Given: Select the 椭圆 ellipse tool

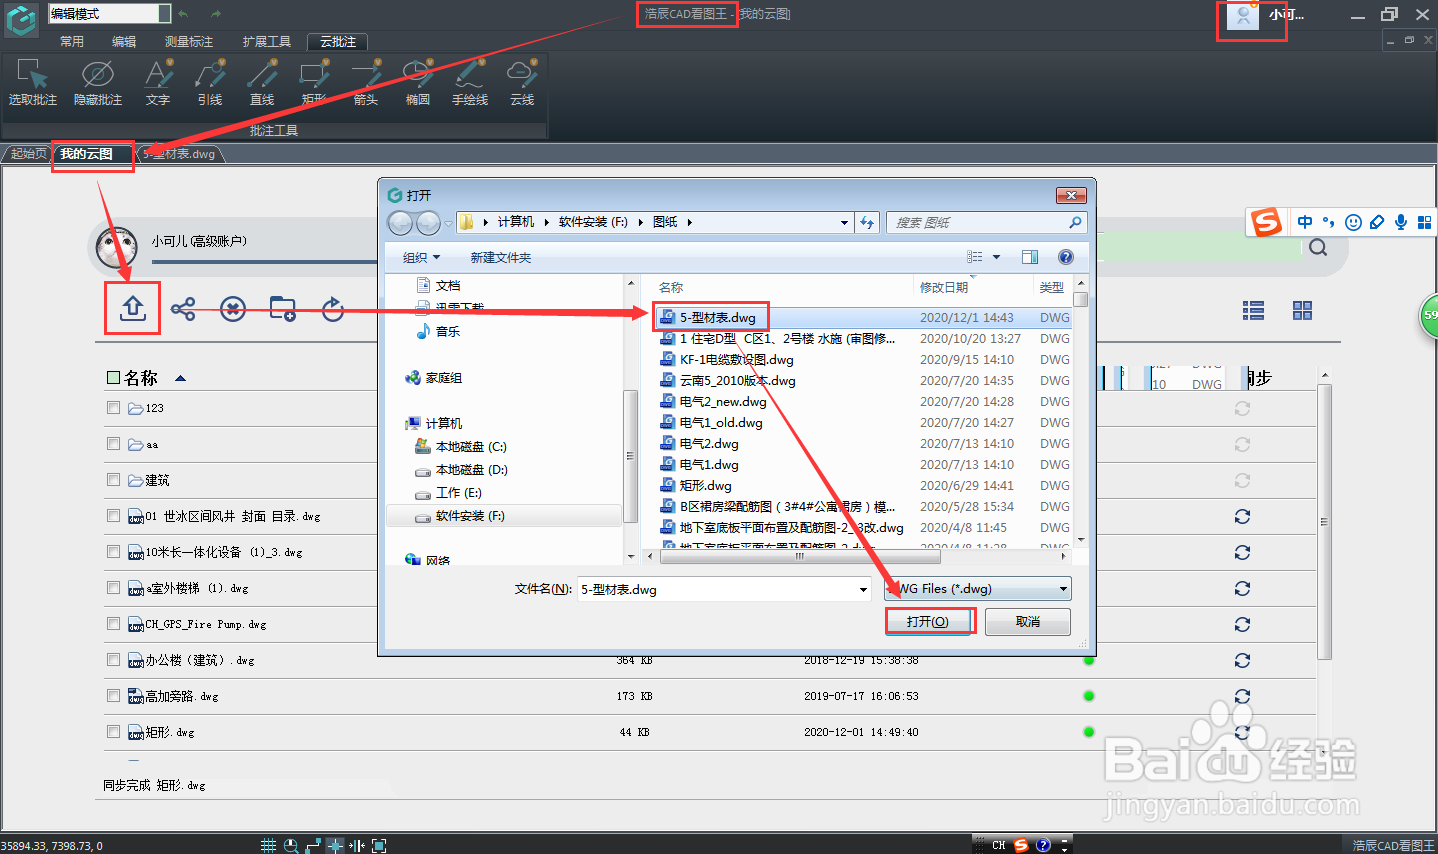Looking at the screenshot, I should click(418, 82).
